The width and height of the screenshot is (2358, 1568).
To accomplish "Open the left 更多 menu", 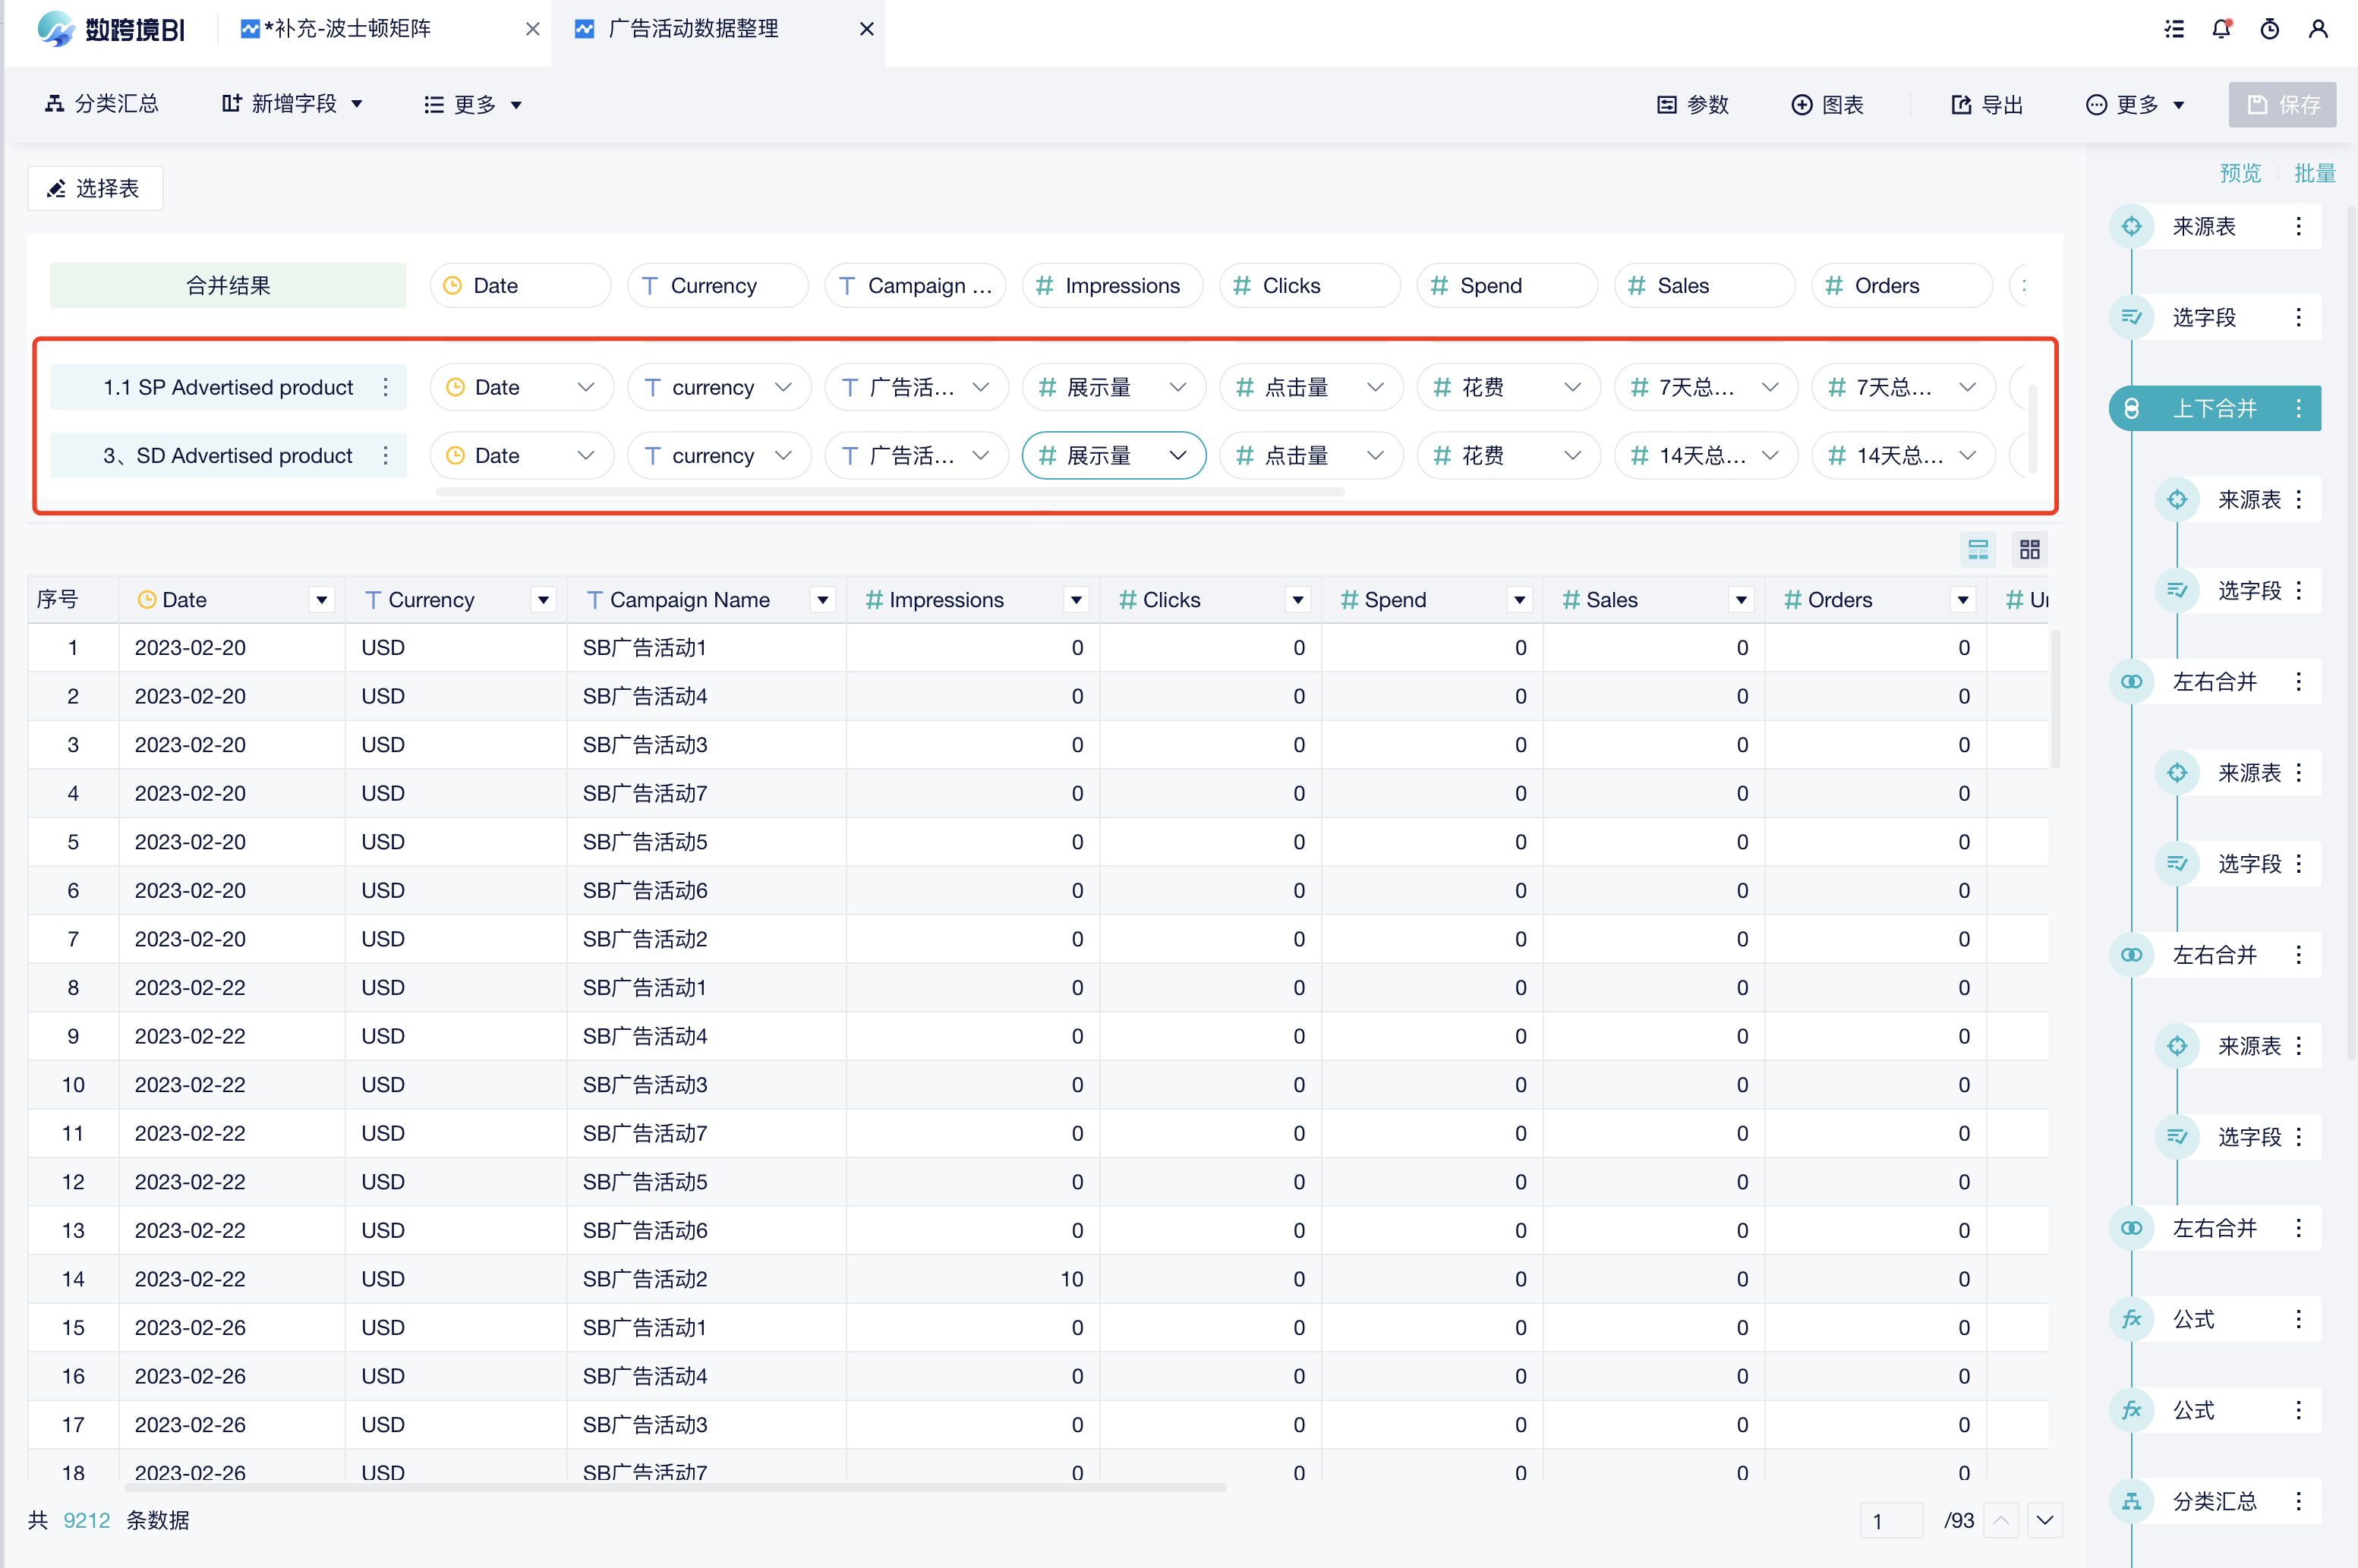I will [473, 104].
